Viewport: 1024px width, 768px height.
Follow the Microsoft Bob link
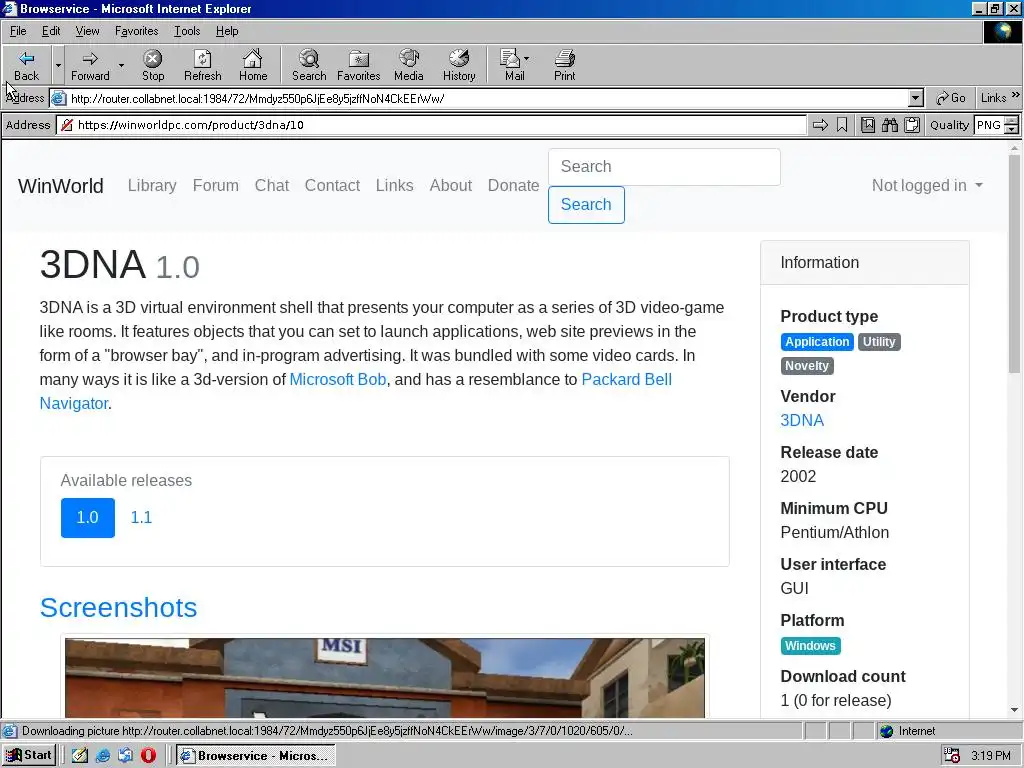click(x=338, y=379)
